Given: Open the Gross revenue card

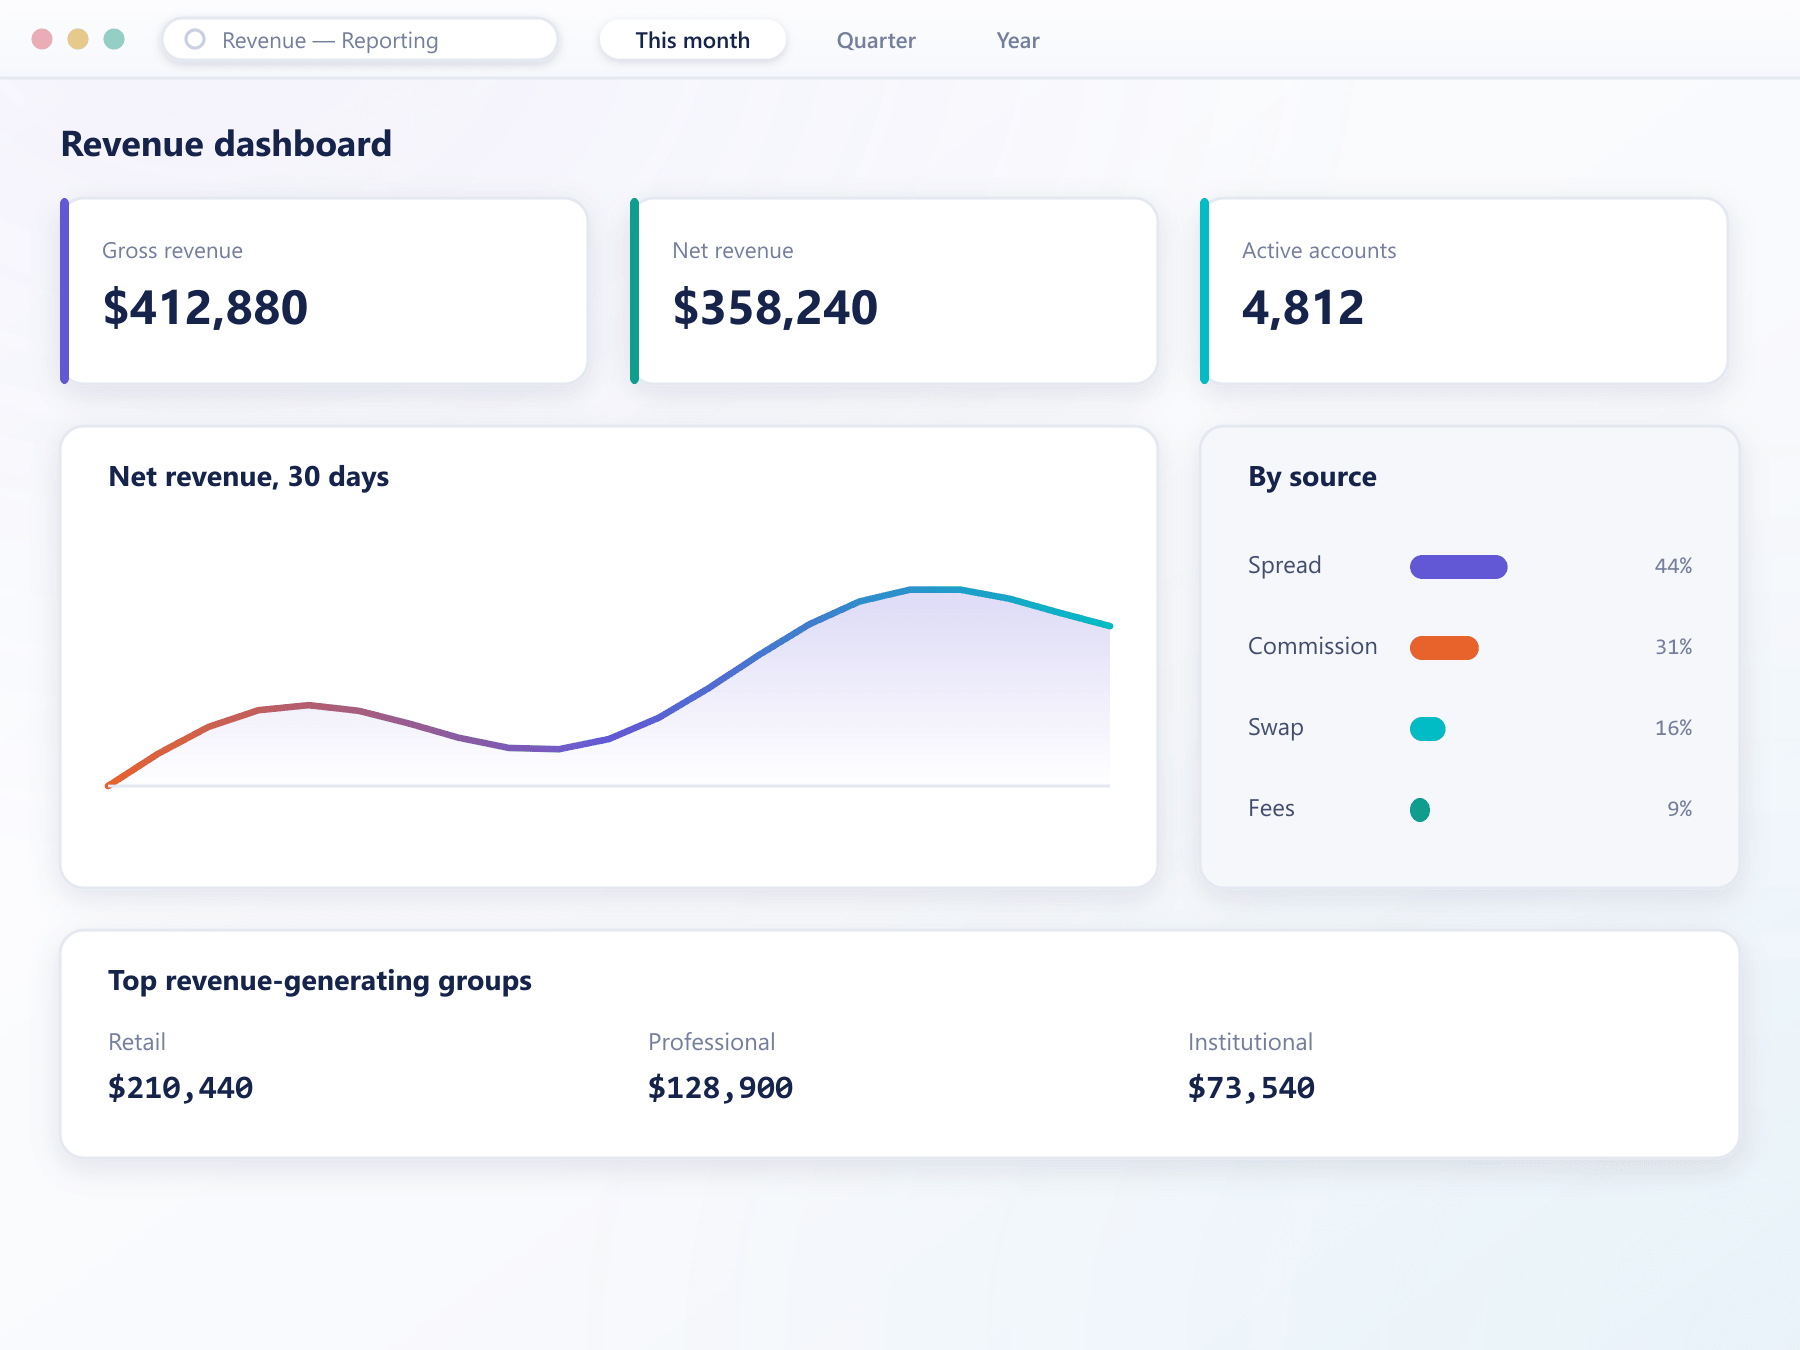Looking at the screenshot, I should pos(324,291).
